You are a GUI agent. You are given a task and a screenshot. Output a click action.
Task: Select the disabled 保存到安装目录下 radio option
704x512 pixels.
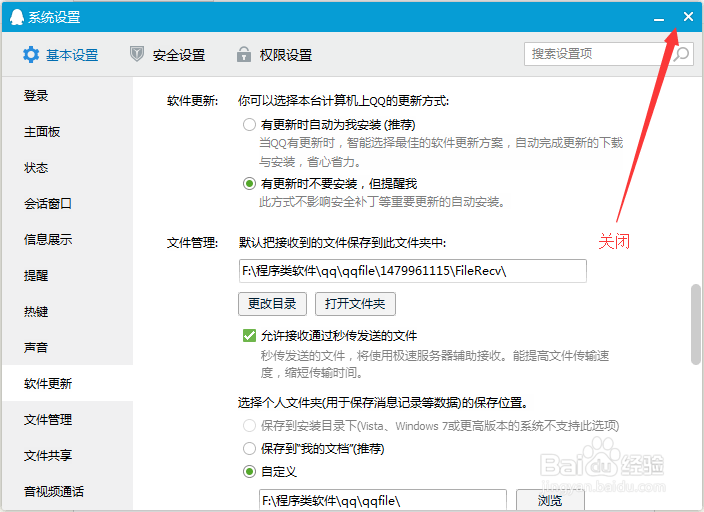249,425
